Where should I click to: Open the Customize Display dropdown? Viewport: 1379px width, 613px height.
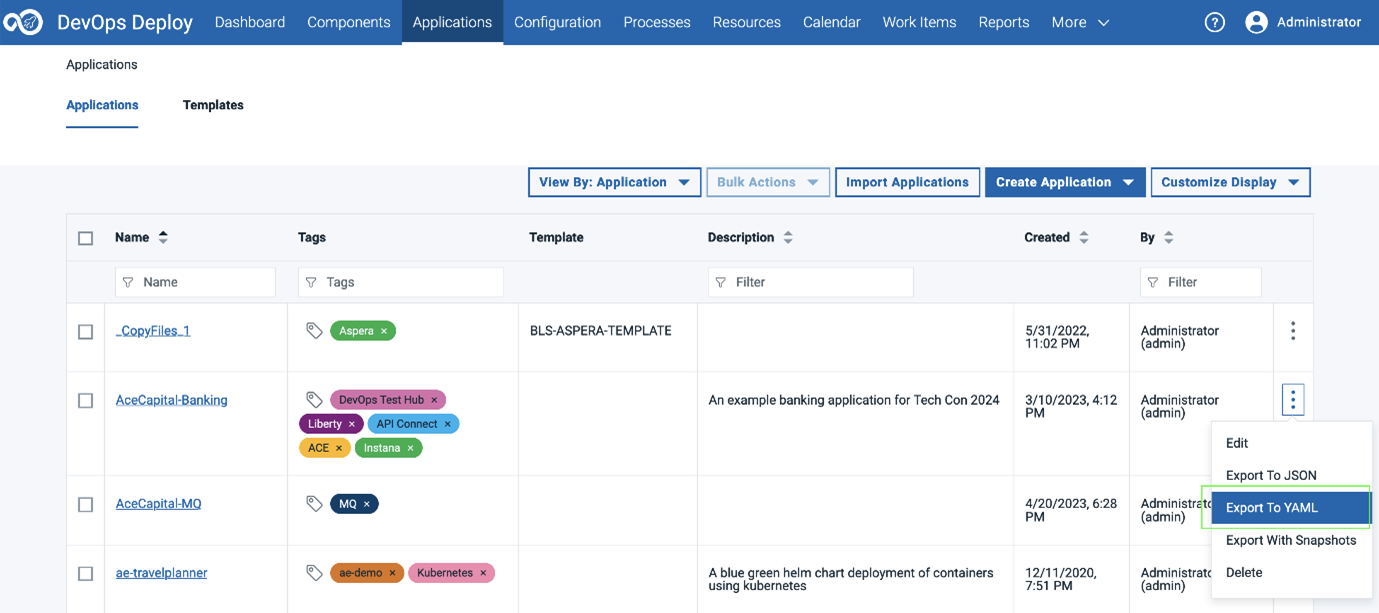pyautogui.click(x=1230, y=182)
